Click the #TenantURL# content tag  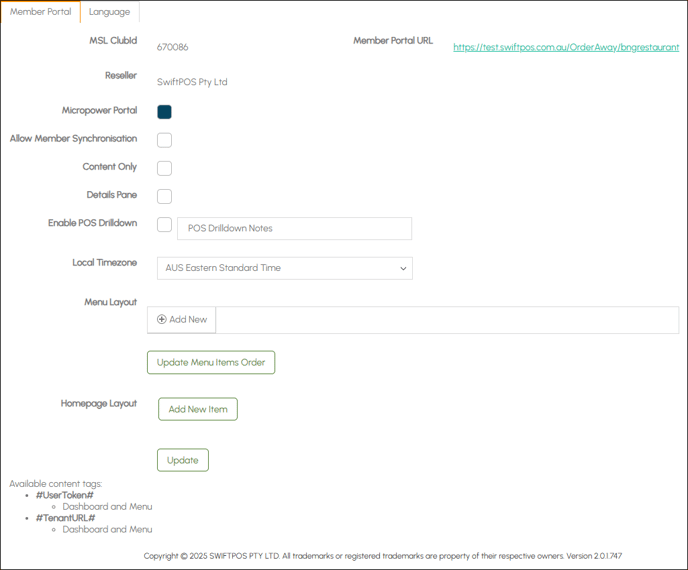tap(66, 518)
